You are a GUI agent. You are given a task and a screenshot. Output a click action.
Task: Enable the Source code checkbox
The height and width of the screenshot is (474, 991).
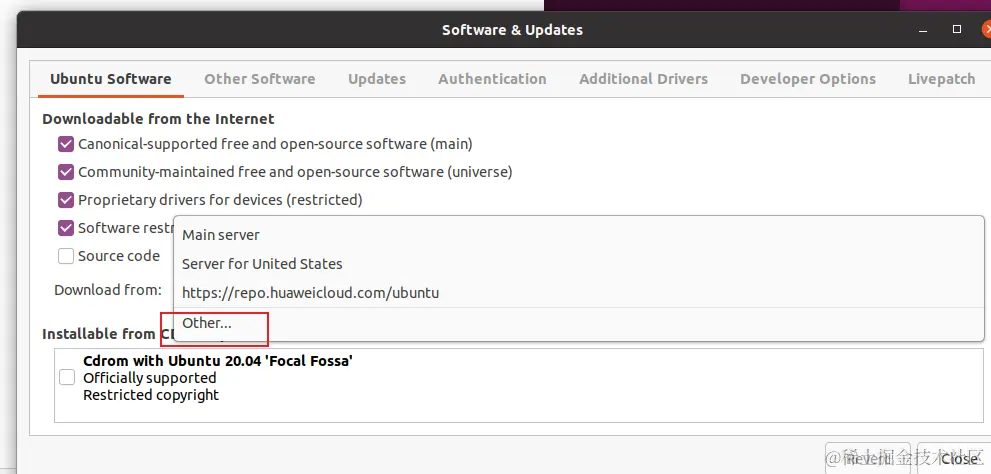(67, 256)
